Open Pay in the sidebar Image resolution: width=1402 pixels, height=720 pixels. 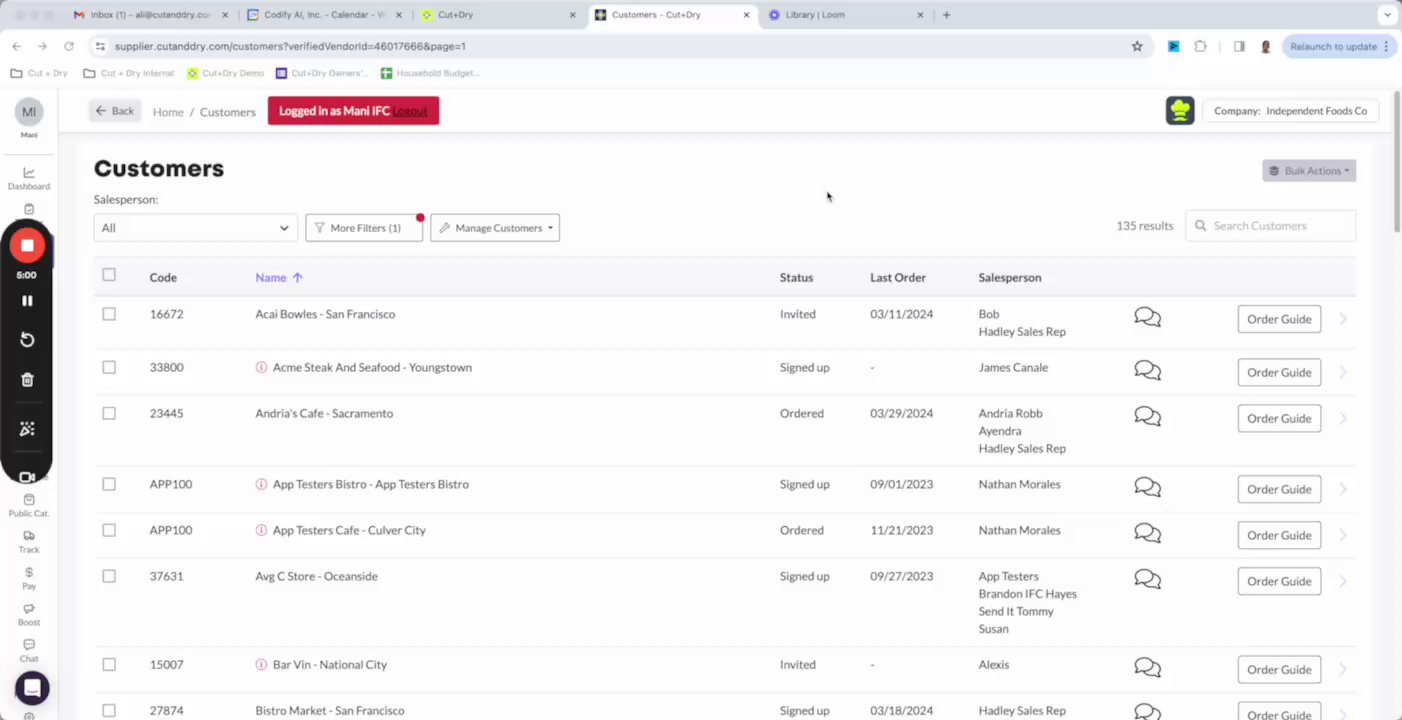[x=29, y=578]
